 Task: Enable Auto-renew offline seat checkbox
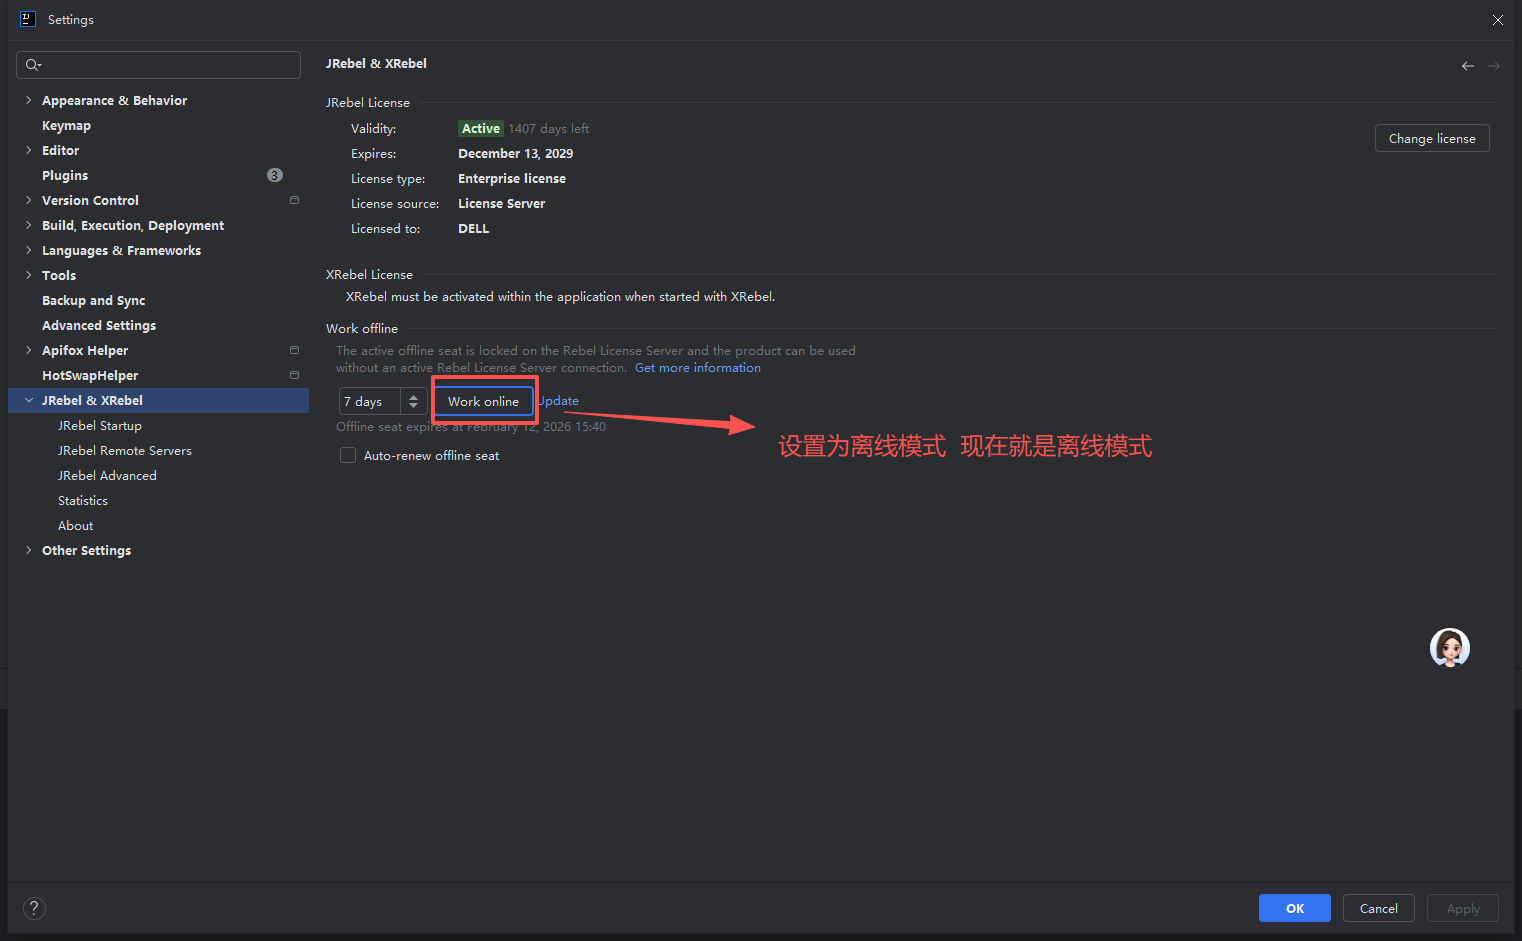(348, 455)
